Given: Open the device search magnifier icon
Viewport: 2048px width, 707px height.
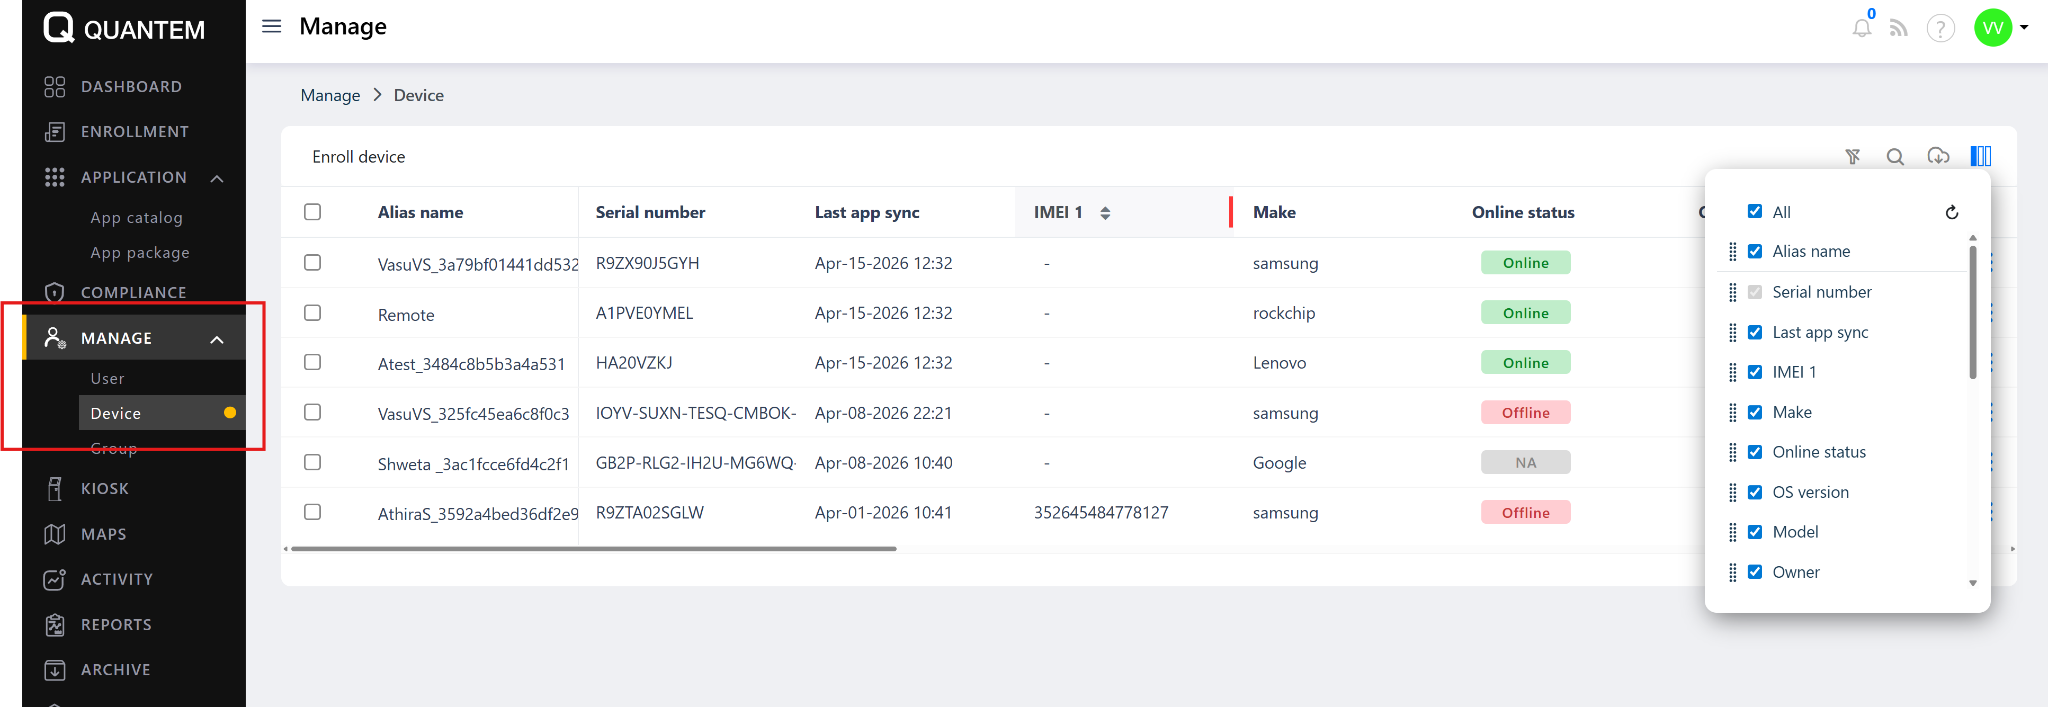Looking at the screenshot, I should pos(1895,156).
